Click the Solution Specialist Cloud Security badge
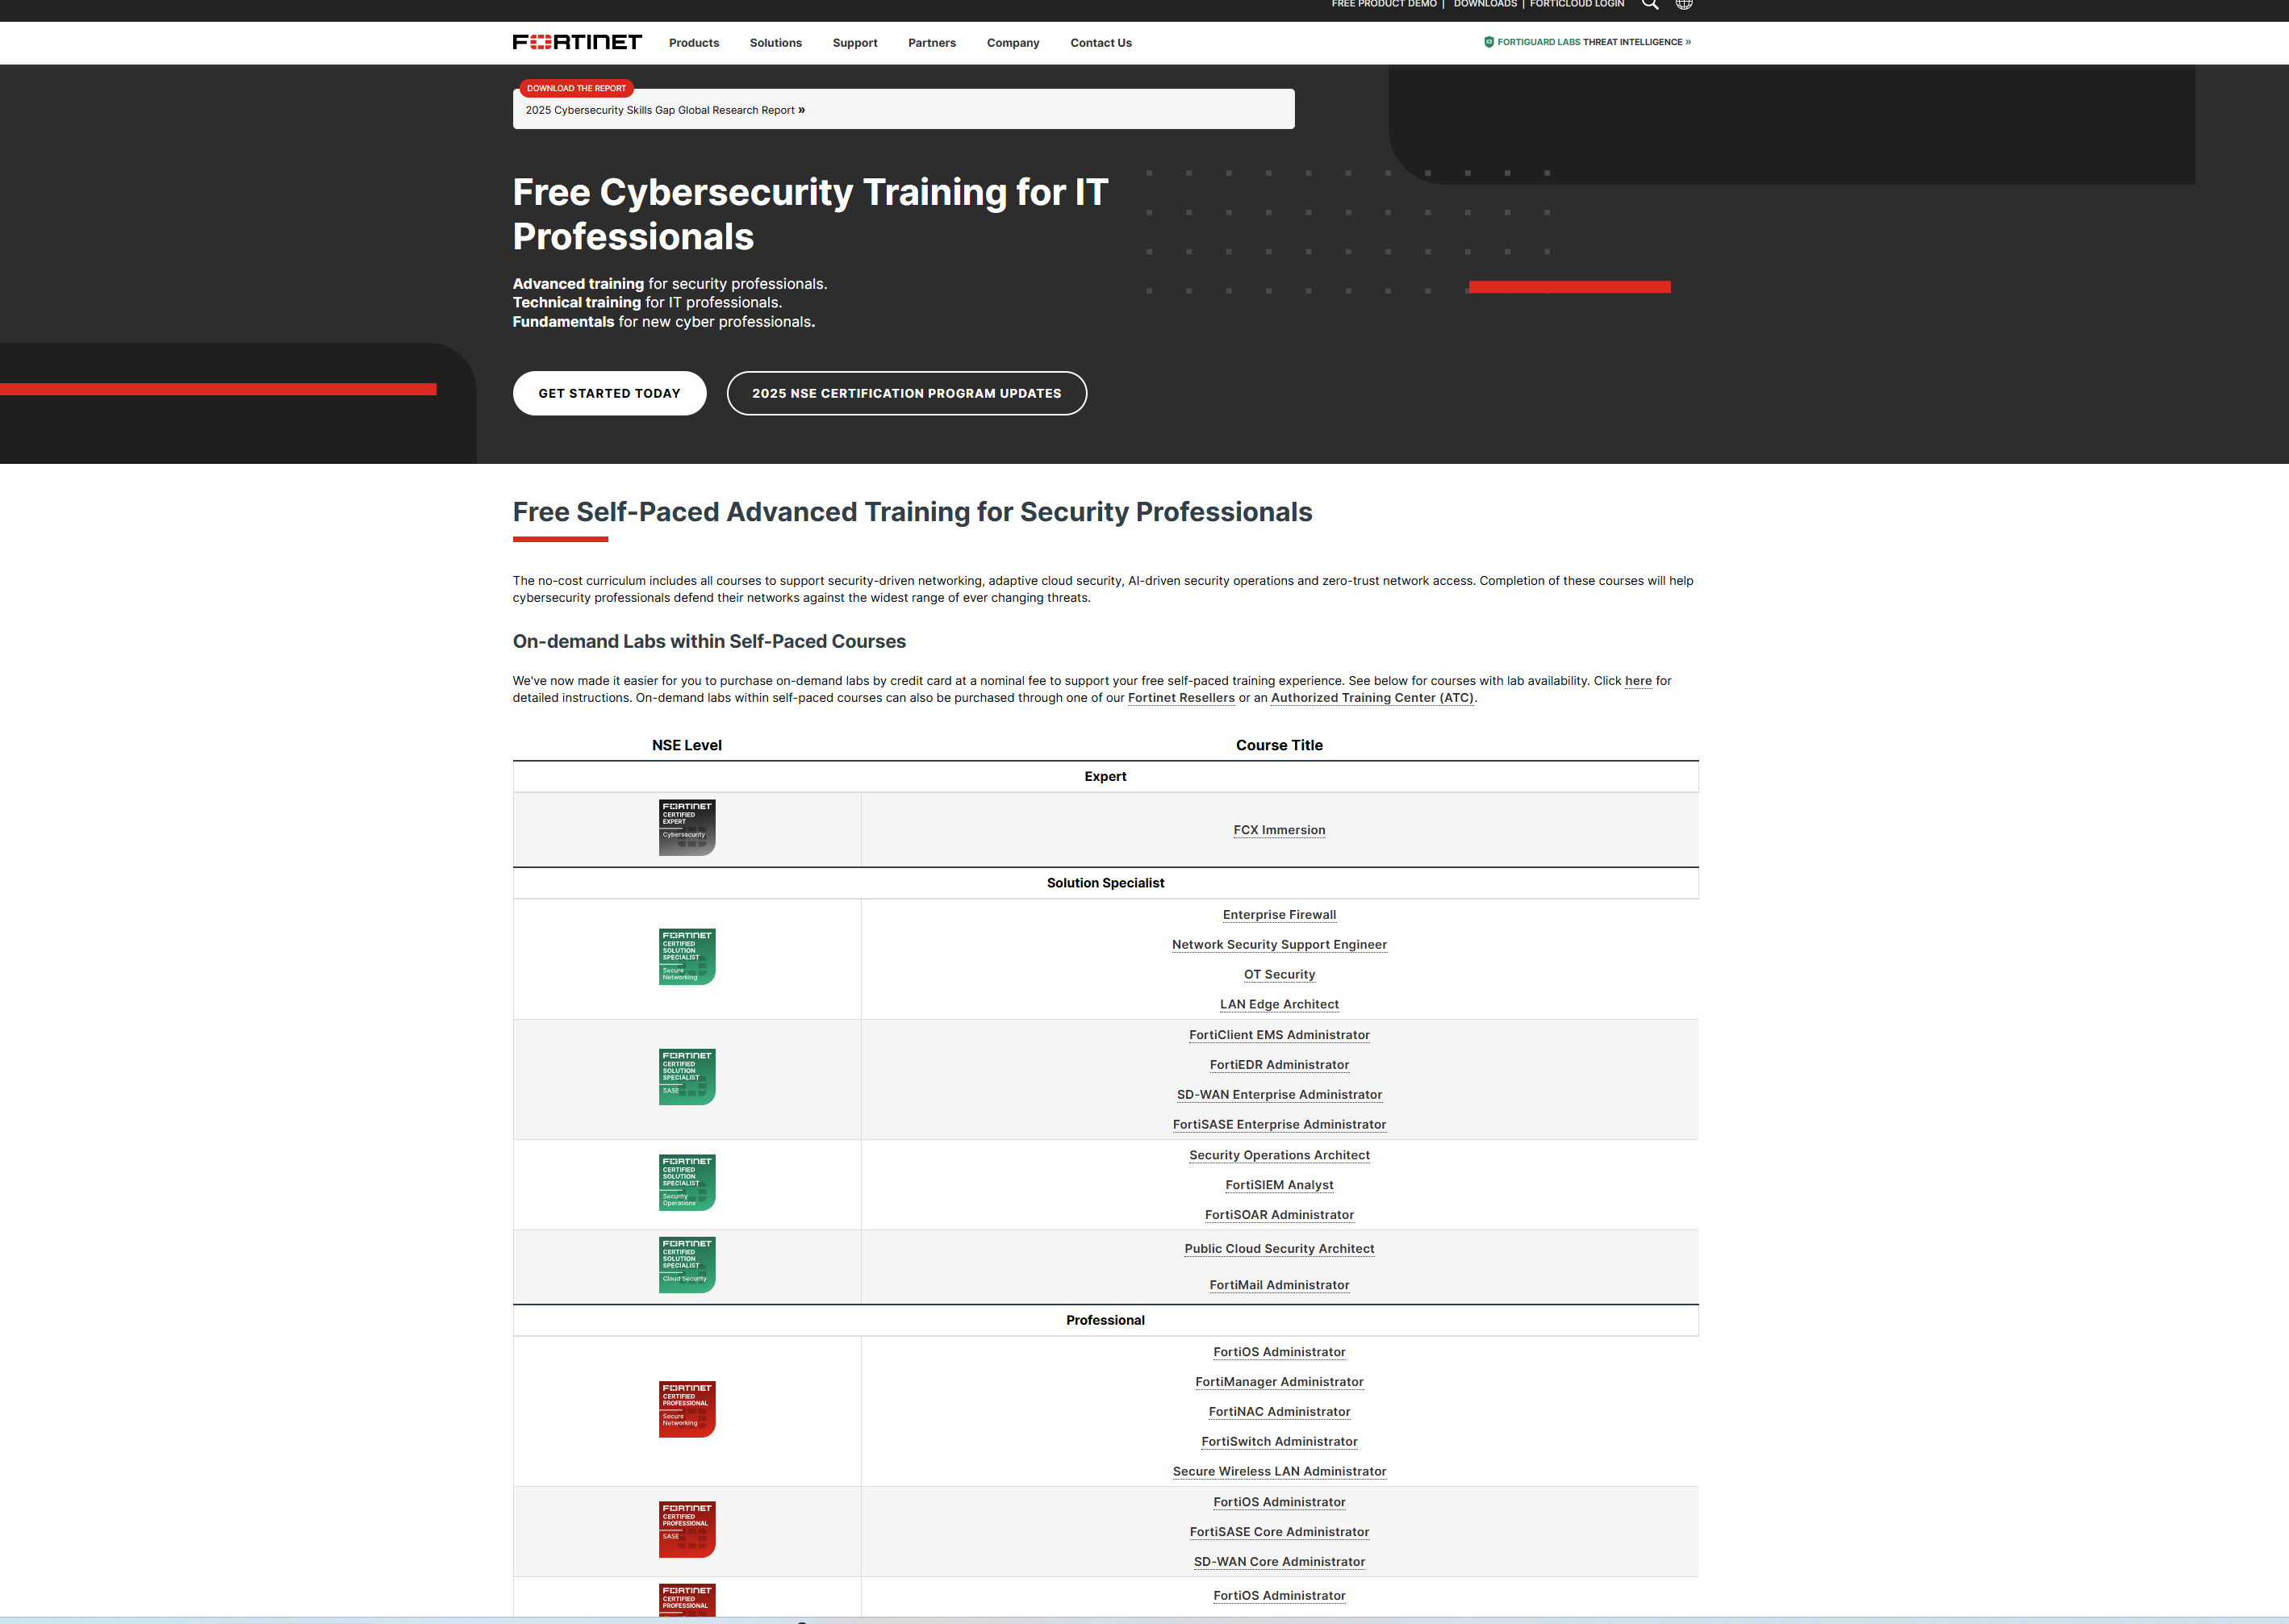Screen dimensions: 2289x1624 coord(687,1265)
